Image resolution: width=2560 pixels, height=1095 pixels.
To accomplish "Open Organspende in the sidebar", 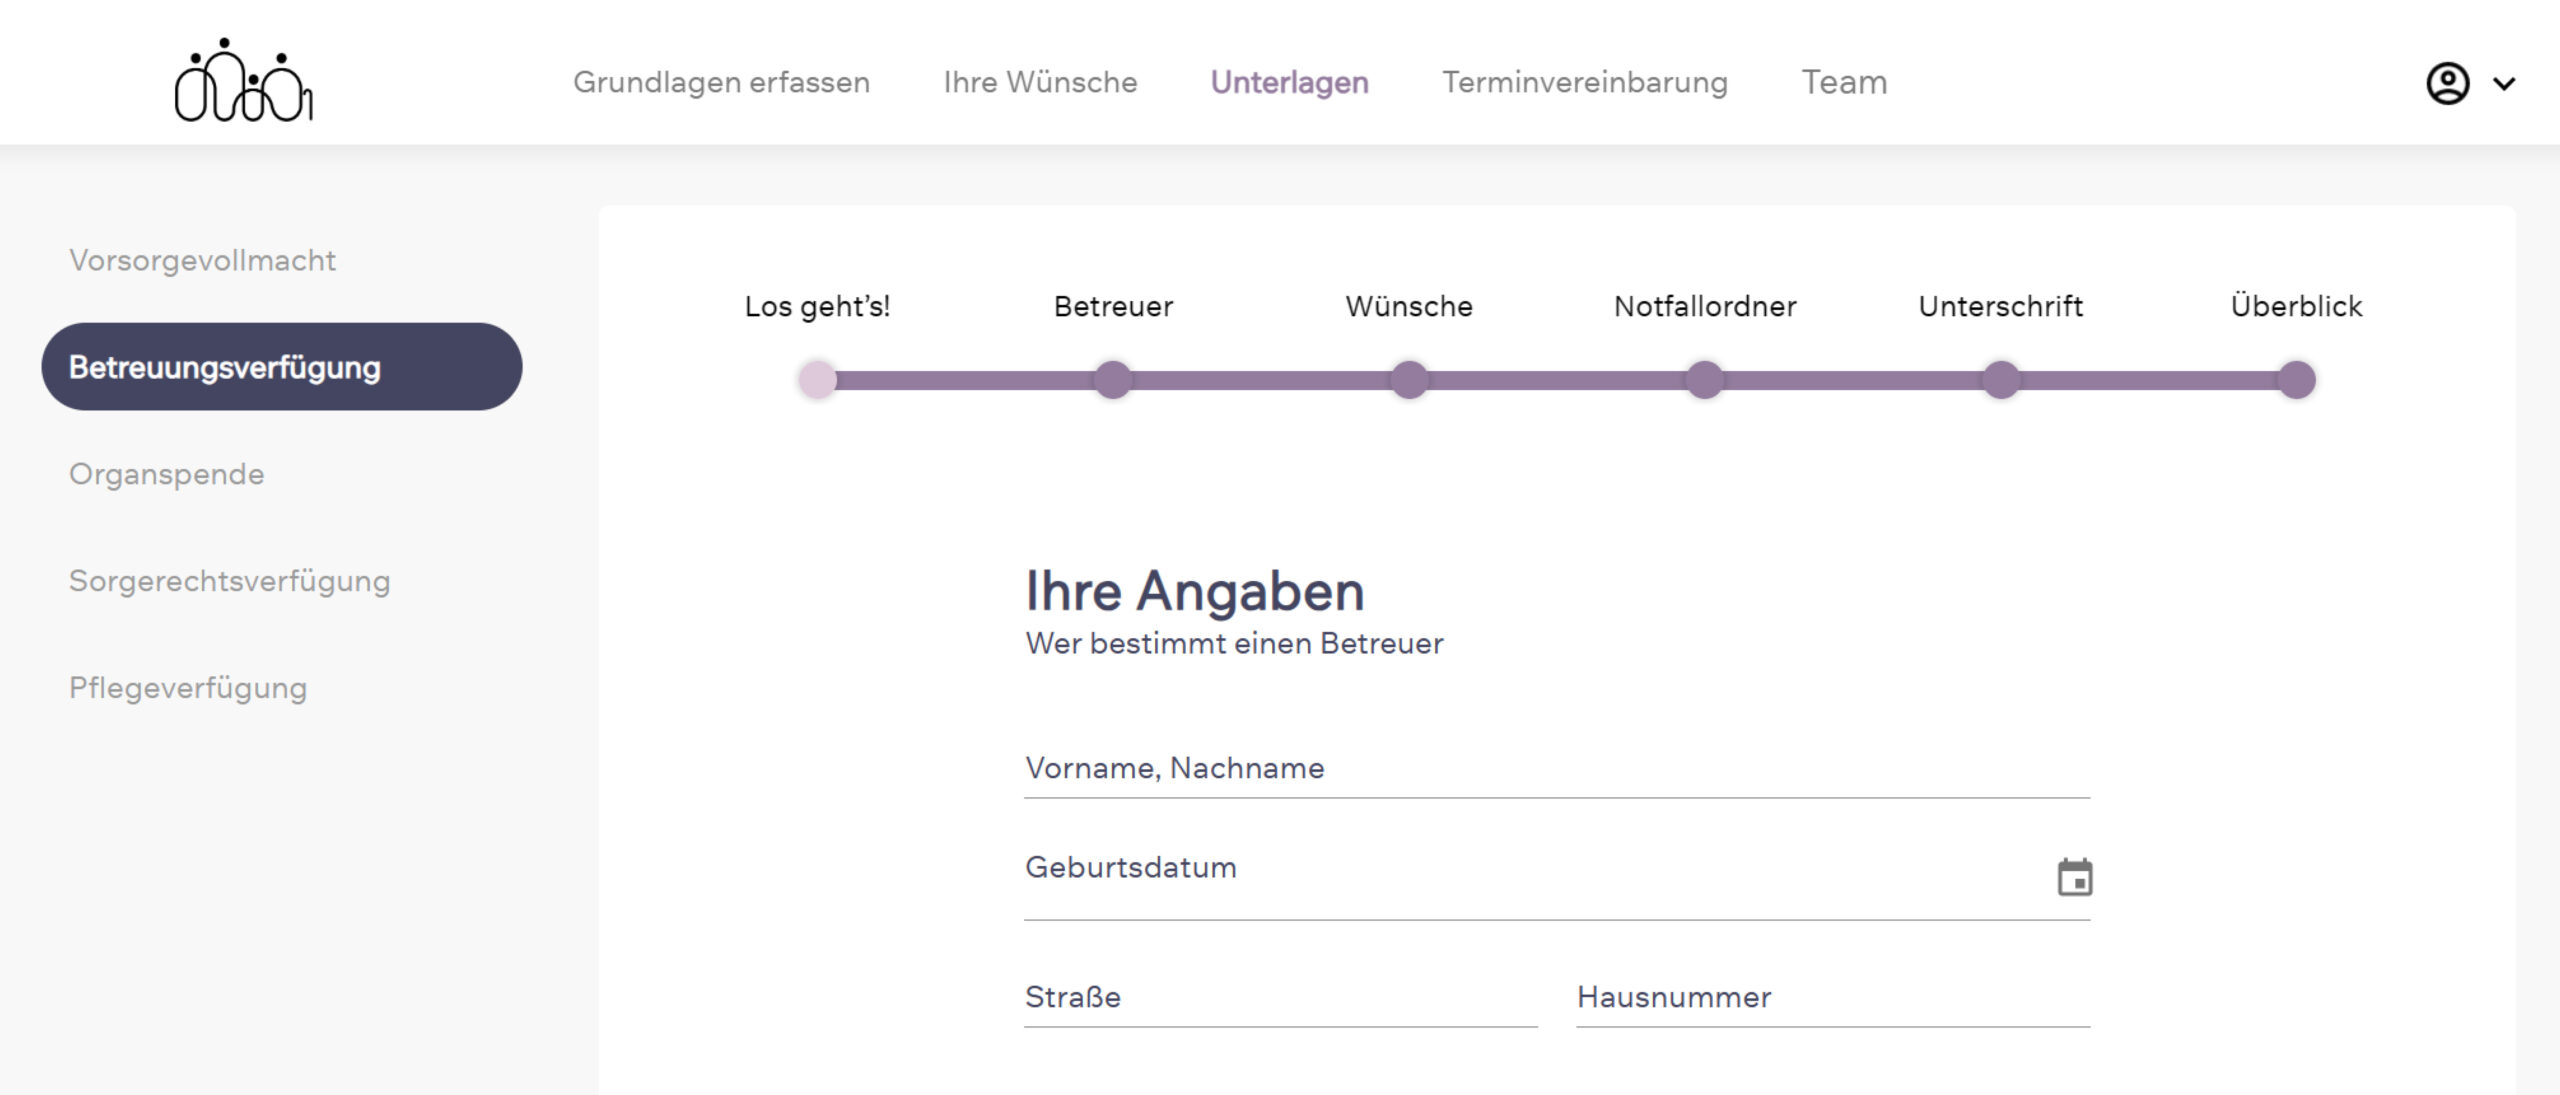I will point(167,474).
